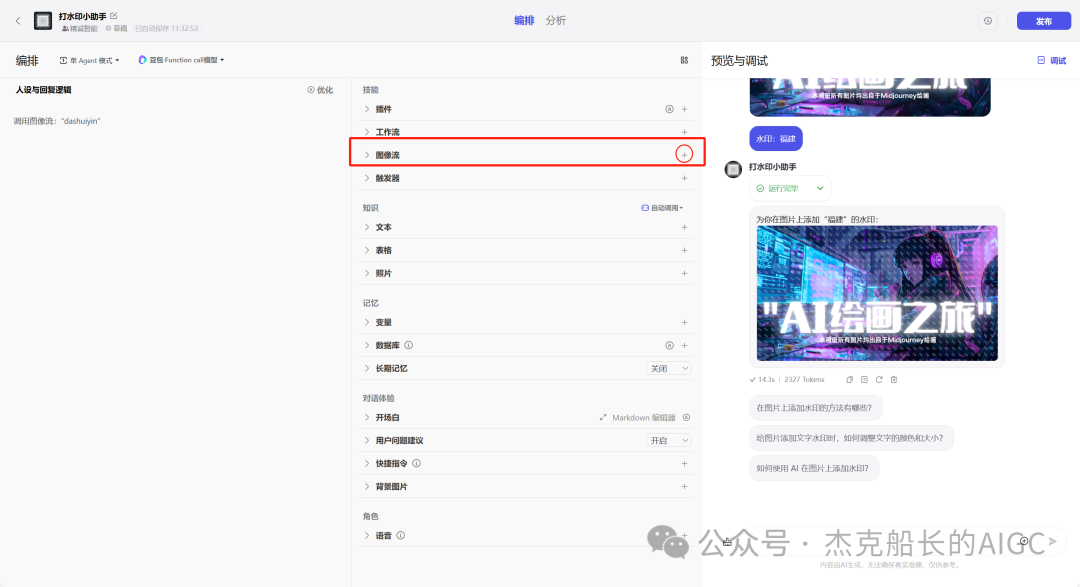Expand the 图像流 section
Viewport: 1080px width, 587px height.
tap(366, 154)
